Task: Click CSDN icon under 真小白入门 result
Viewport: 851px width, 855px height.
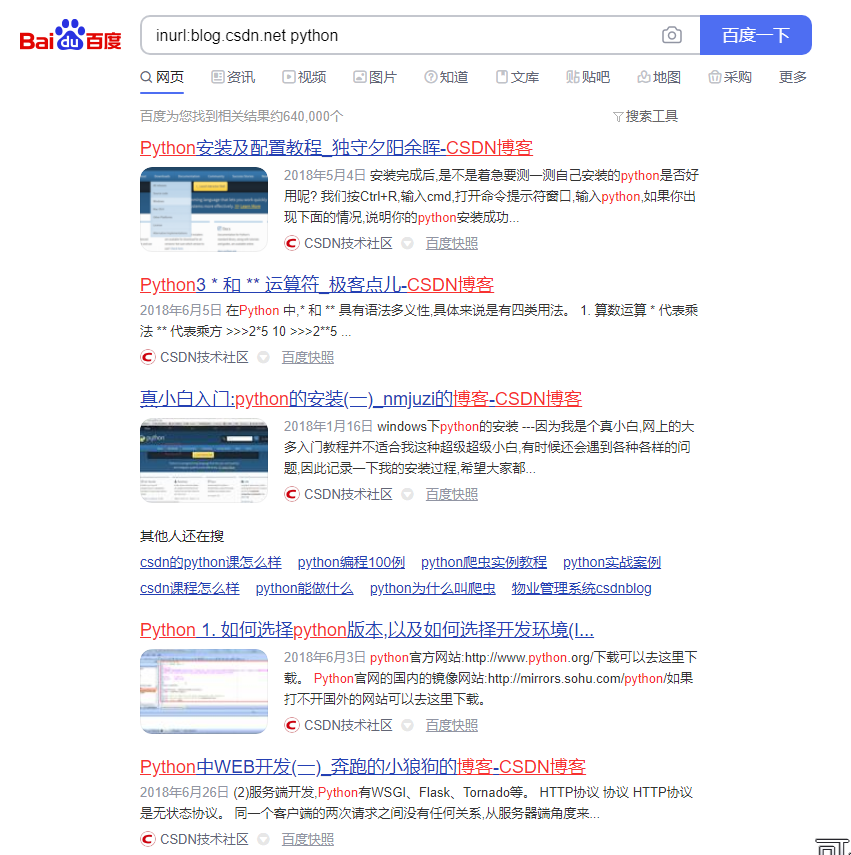Action: (x=292, y=494)
